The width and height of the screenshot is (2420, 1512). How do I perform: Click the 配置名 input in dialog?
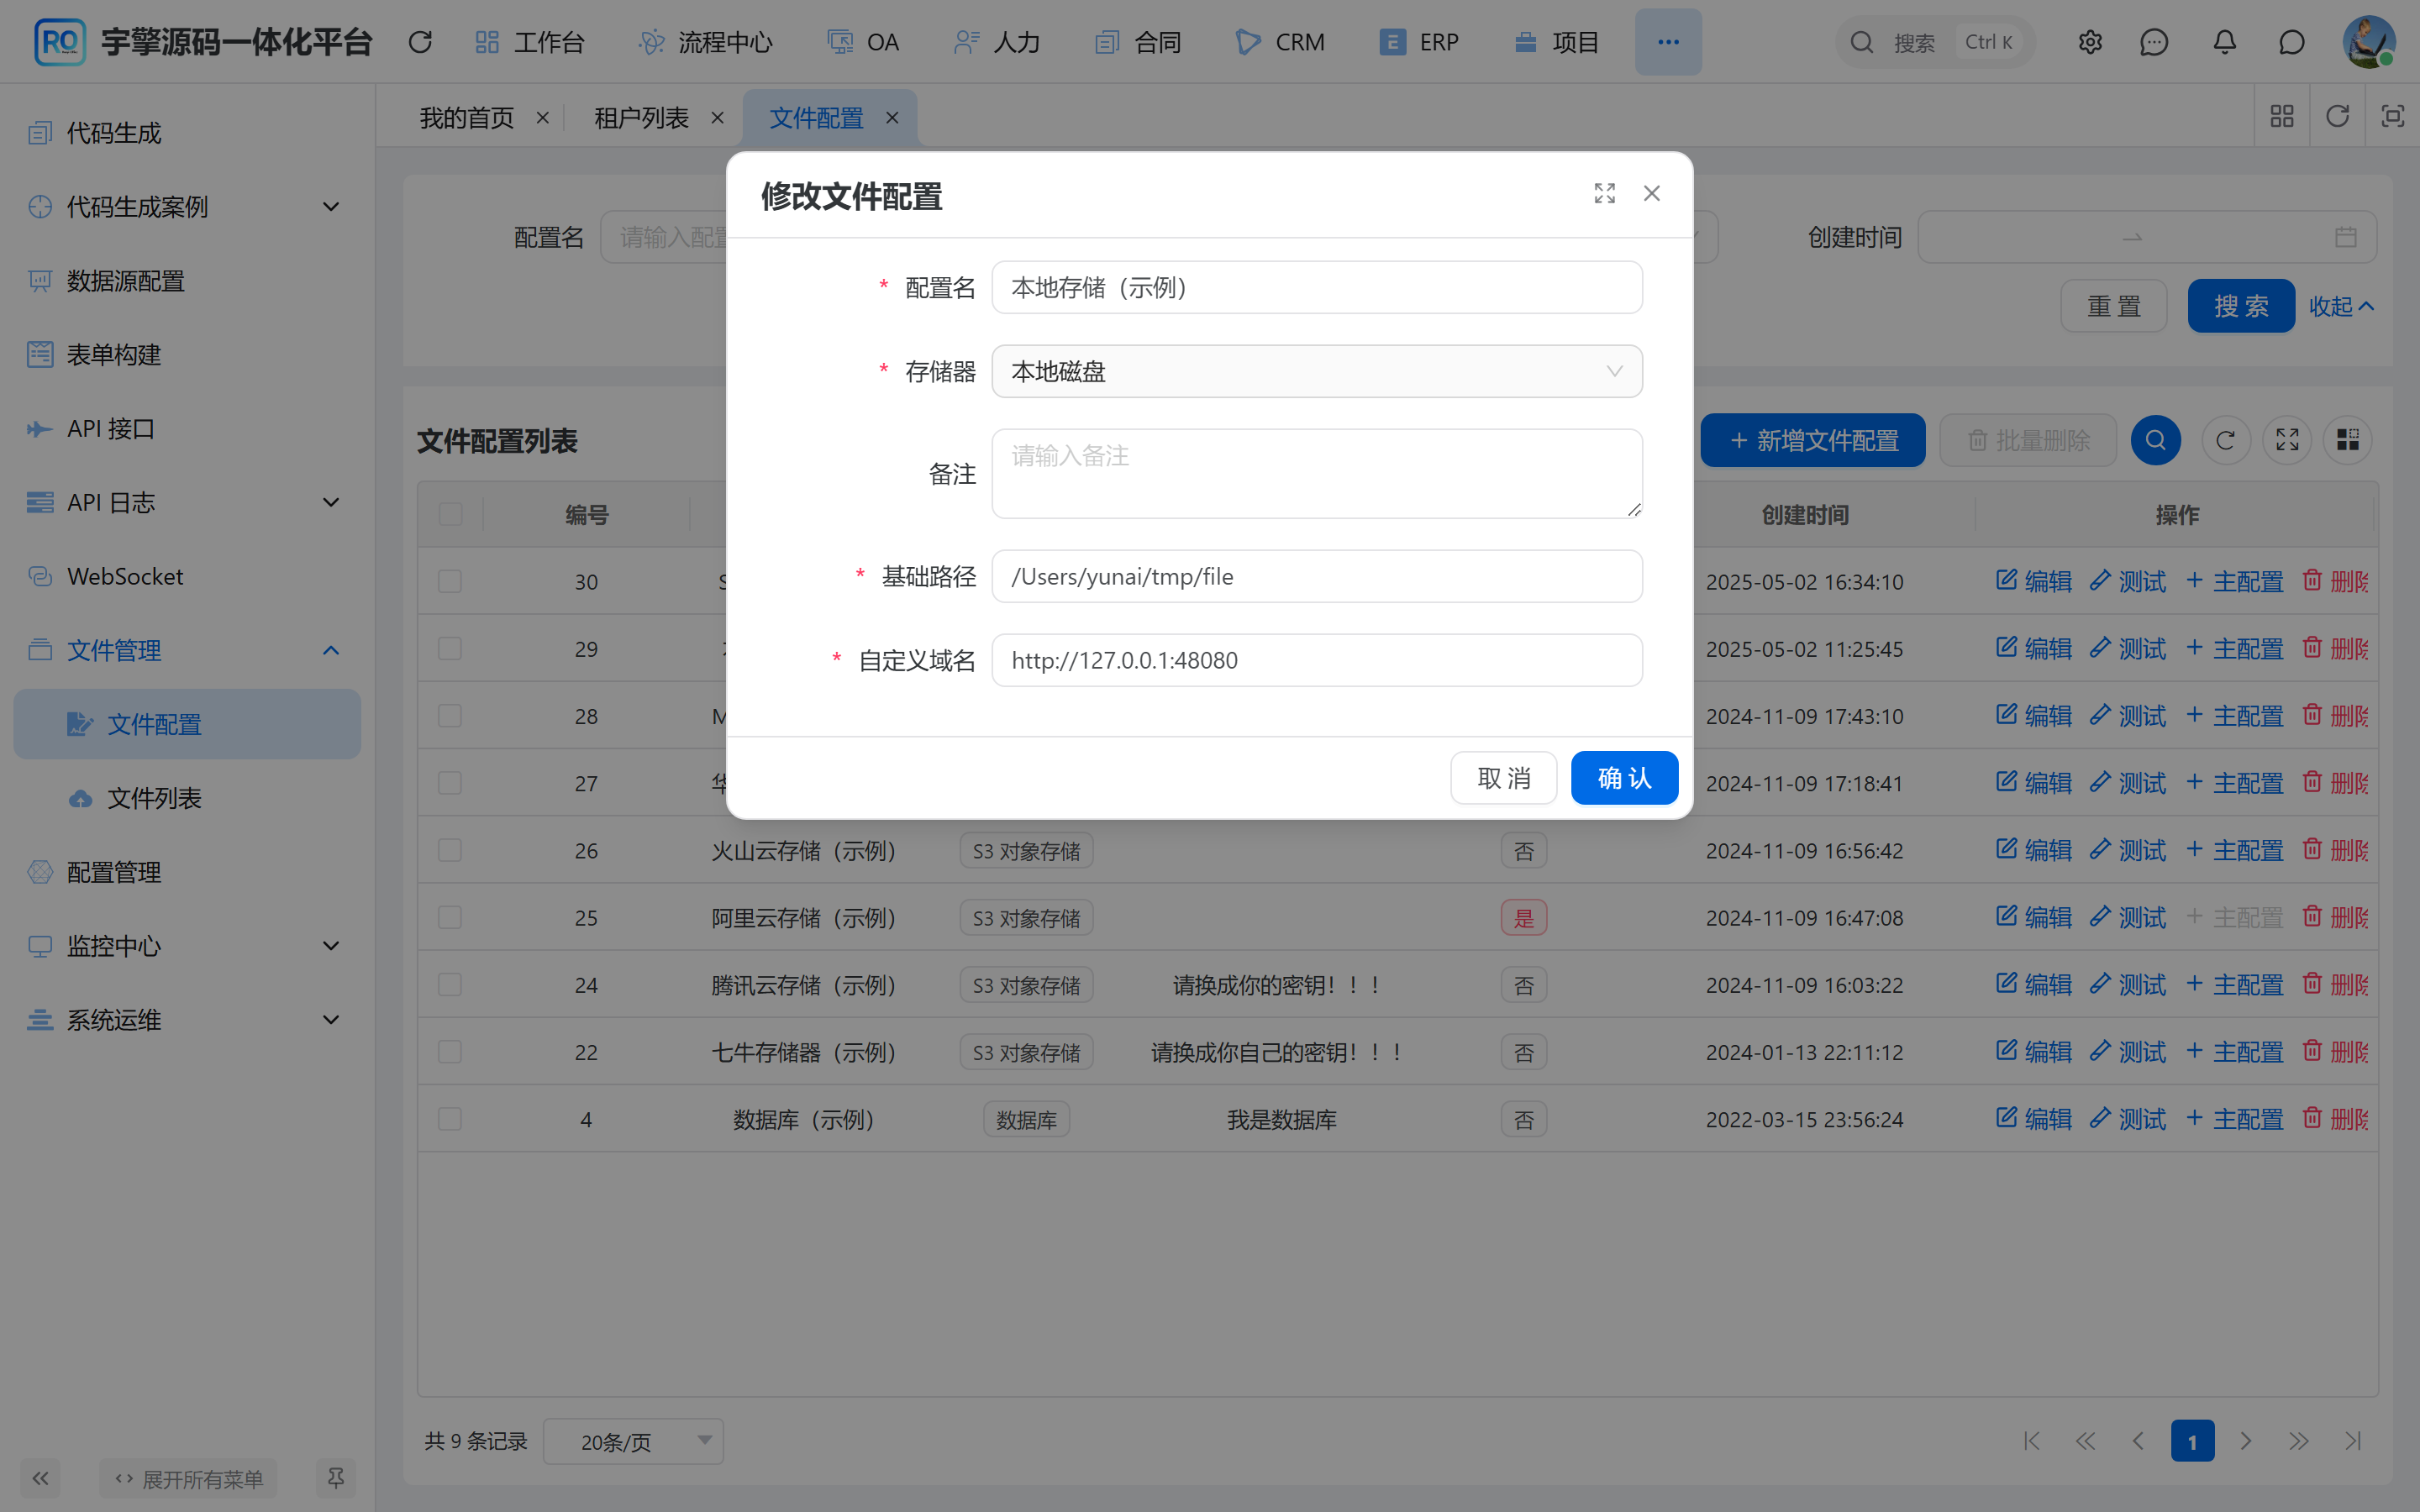point(1316,287)
